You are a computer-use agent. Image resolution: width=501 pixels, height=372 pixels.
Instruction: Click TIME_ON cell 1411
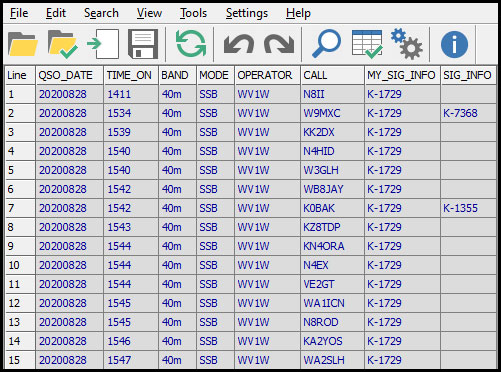131,94
